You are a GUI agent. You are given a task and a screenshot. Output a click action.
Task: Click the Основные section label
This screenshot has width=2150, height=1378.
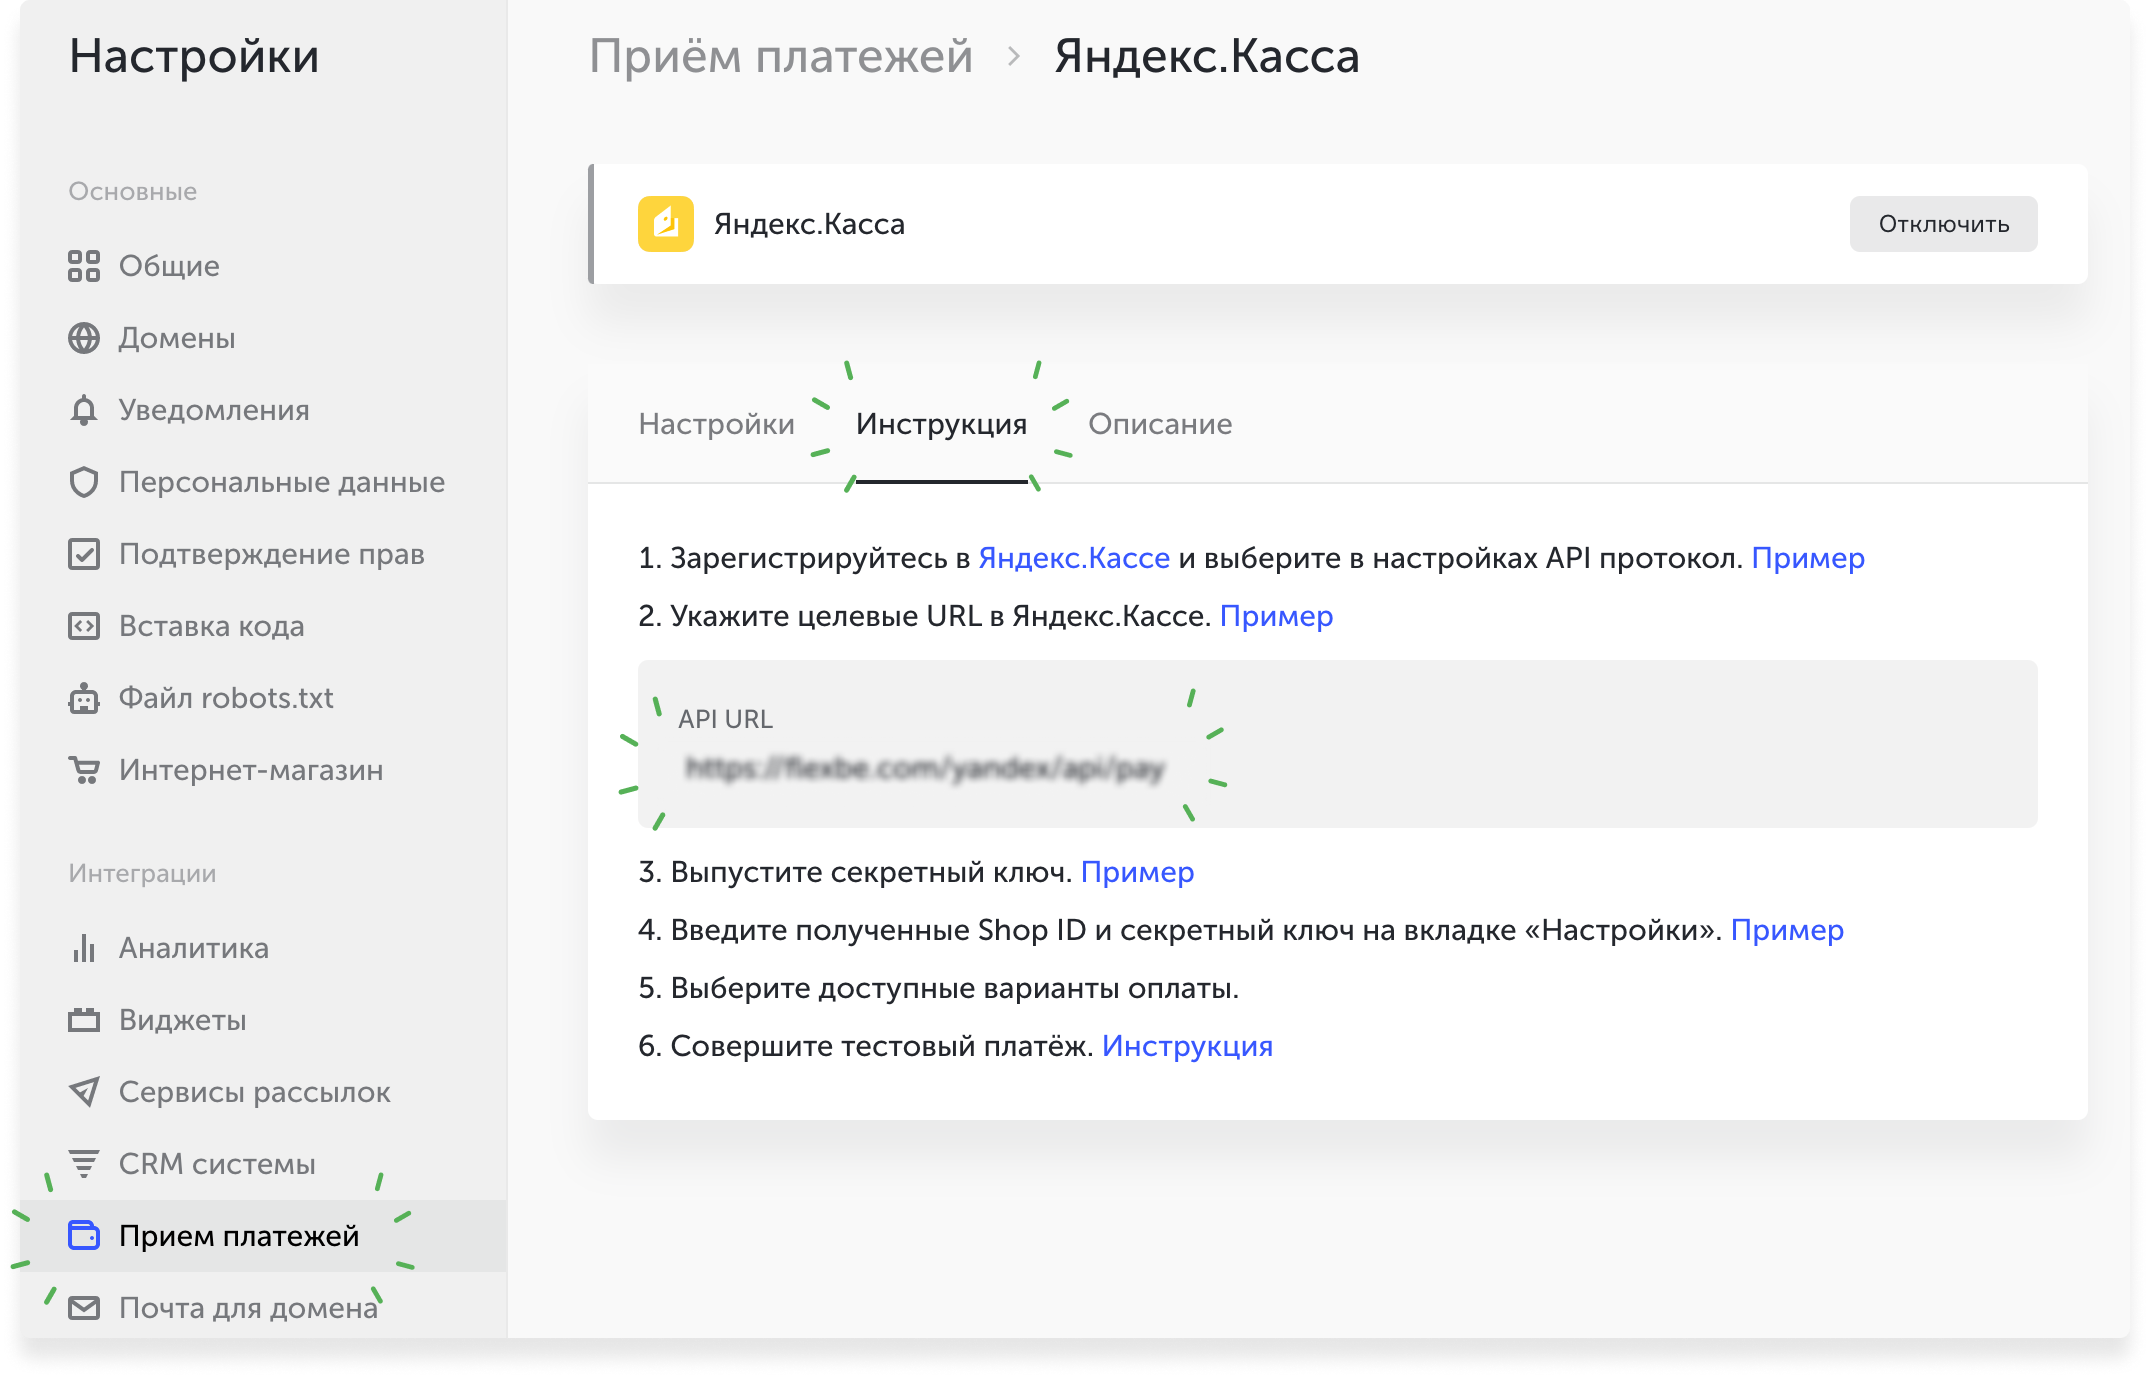tap(133, 191)
